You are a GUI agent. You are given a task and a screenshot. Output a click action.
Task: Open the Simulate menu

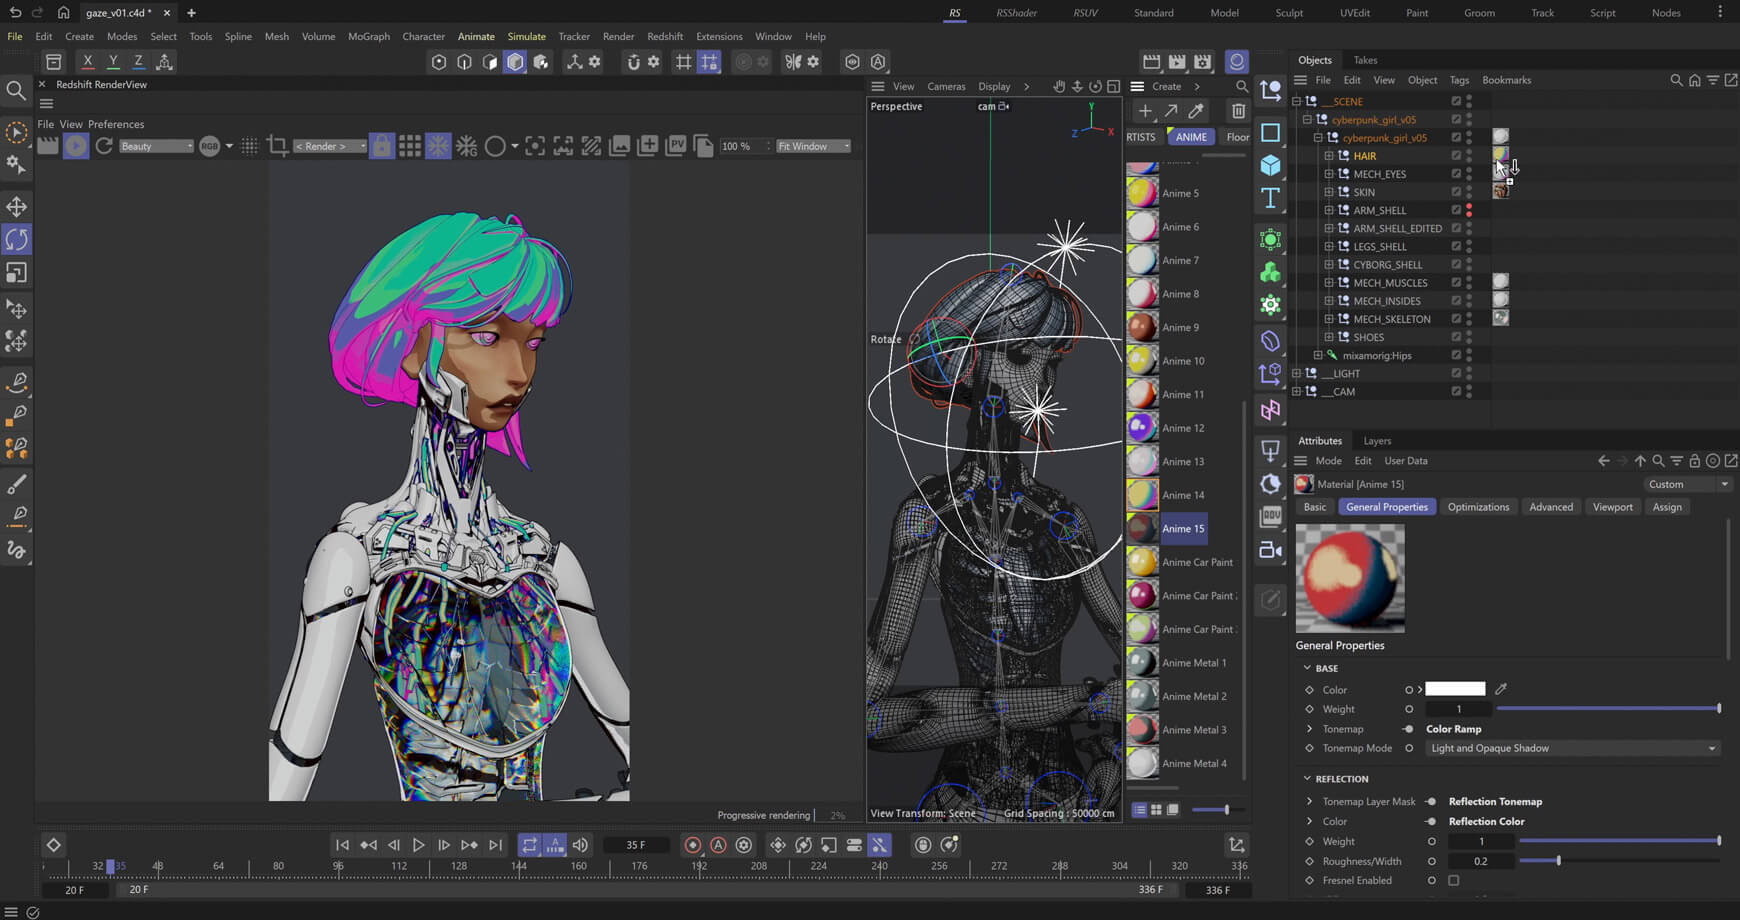click(526, 36)
